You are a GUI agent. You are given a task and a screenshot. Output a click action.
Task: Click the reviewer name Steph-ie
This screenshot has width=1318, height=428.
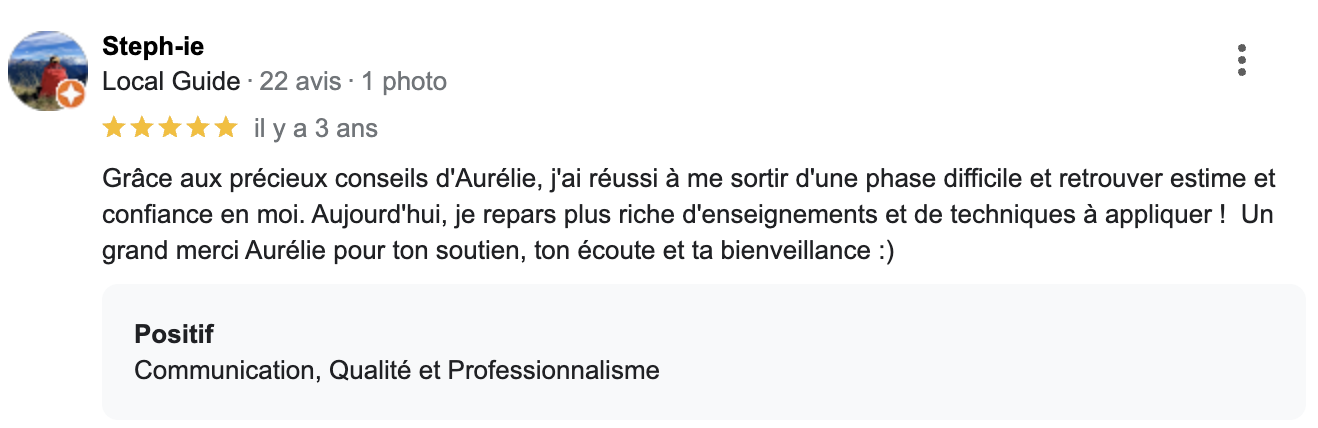tap(153, 47)
